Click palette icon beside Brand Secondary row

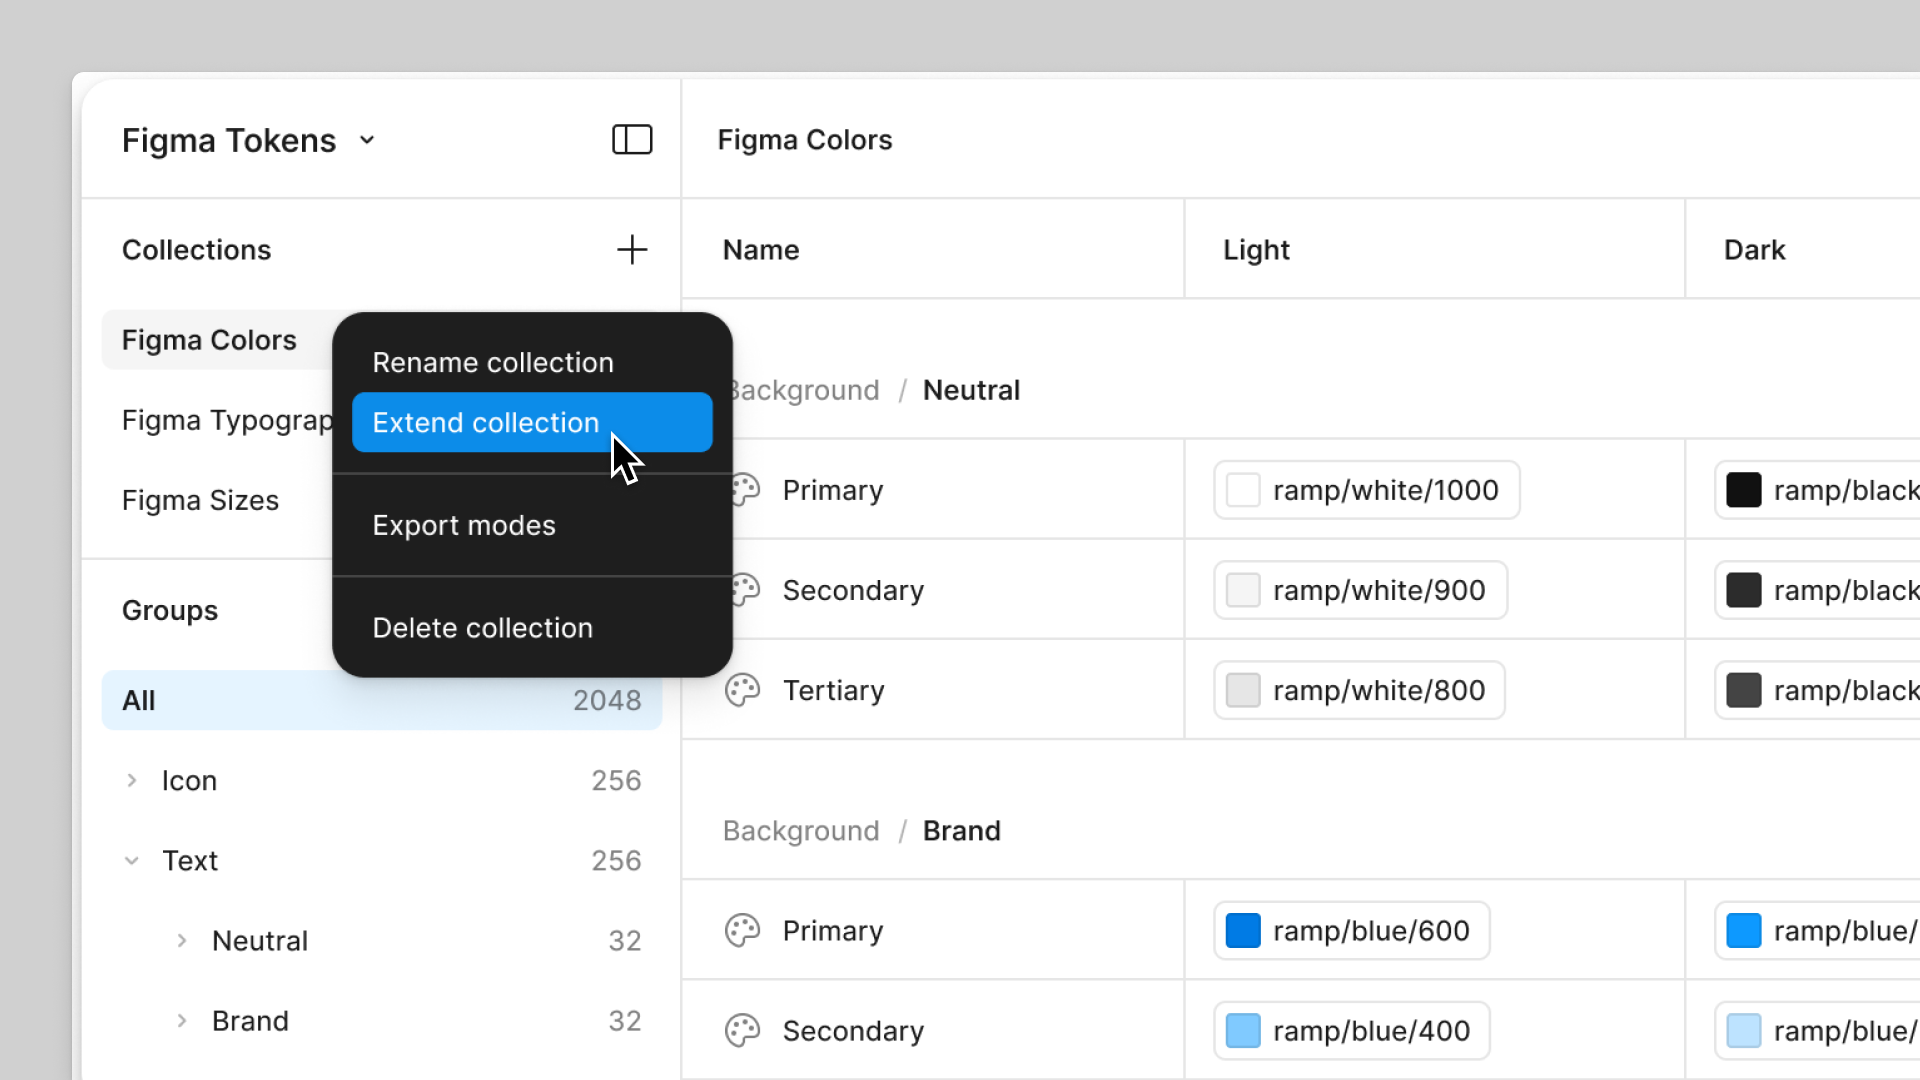click(743, 1031)
